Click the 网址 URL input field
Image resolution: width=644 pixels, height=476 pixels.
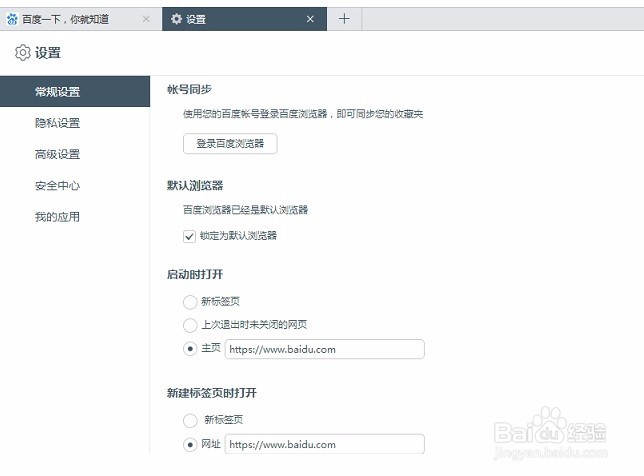coord(324,444)
